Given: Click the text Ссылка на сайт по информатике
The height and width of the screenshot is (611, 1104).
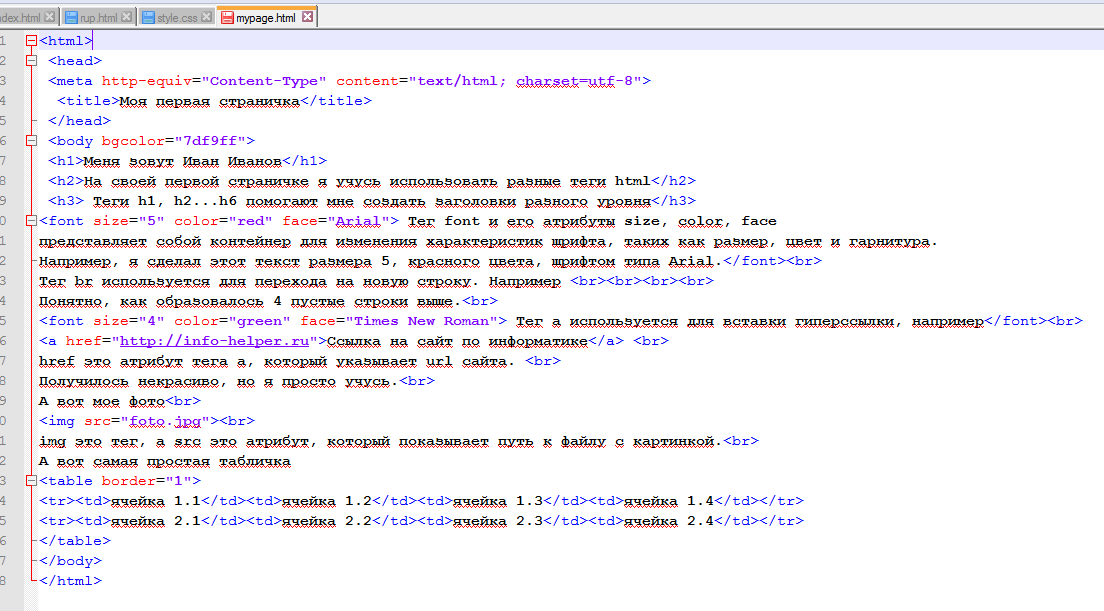Looking at the screenshot, I should pos(457,341).
